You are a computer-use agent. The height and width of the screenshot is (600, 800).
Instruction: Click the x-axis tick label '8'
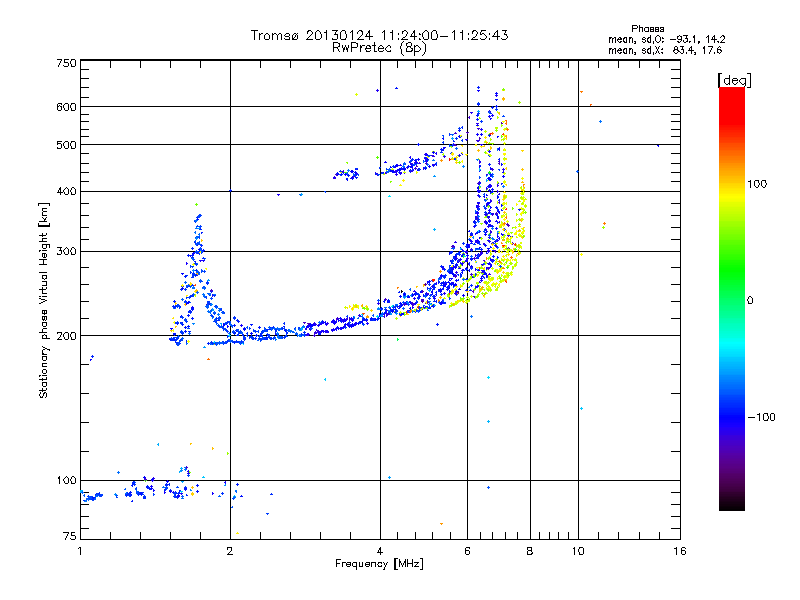[x=530, y=551]
